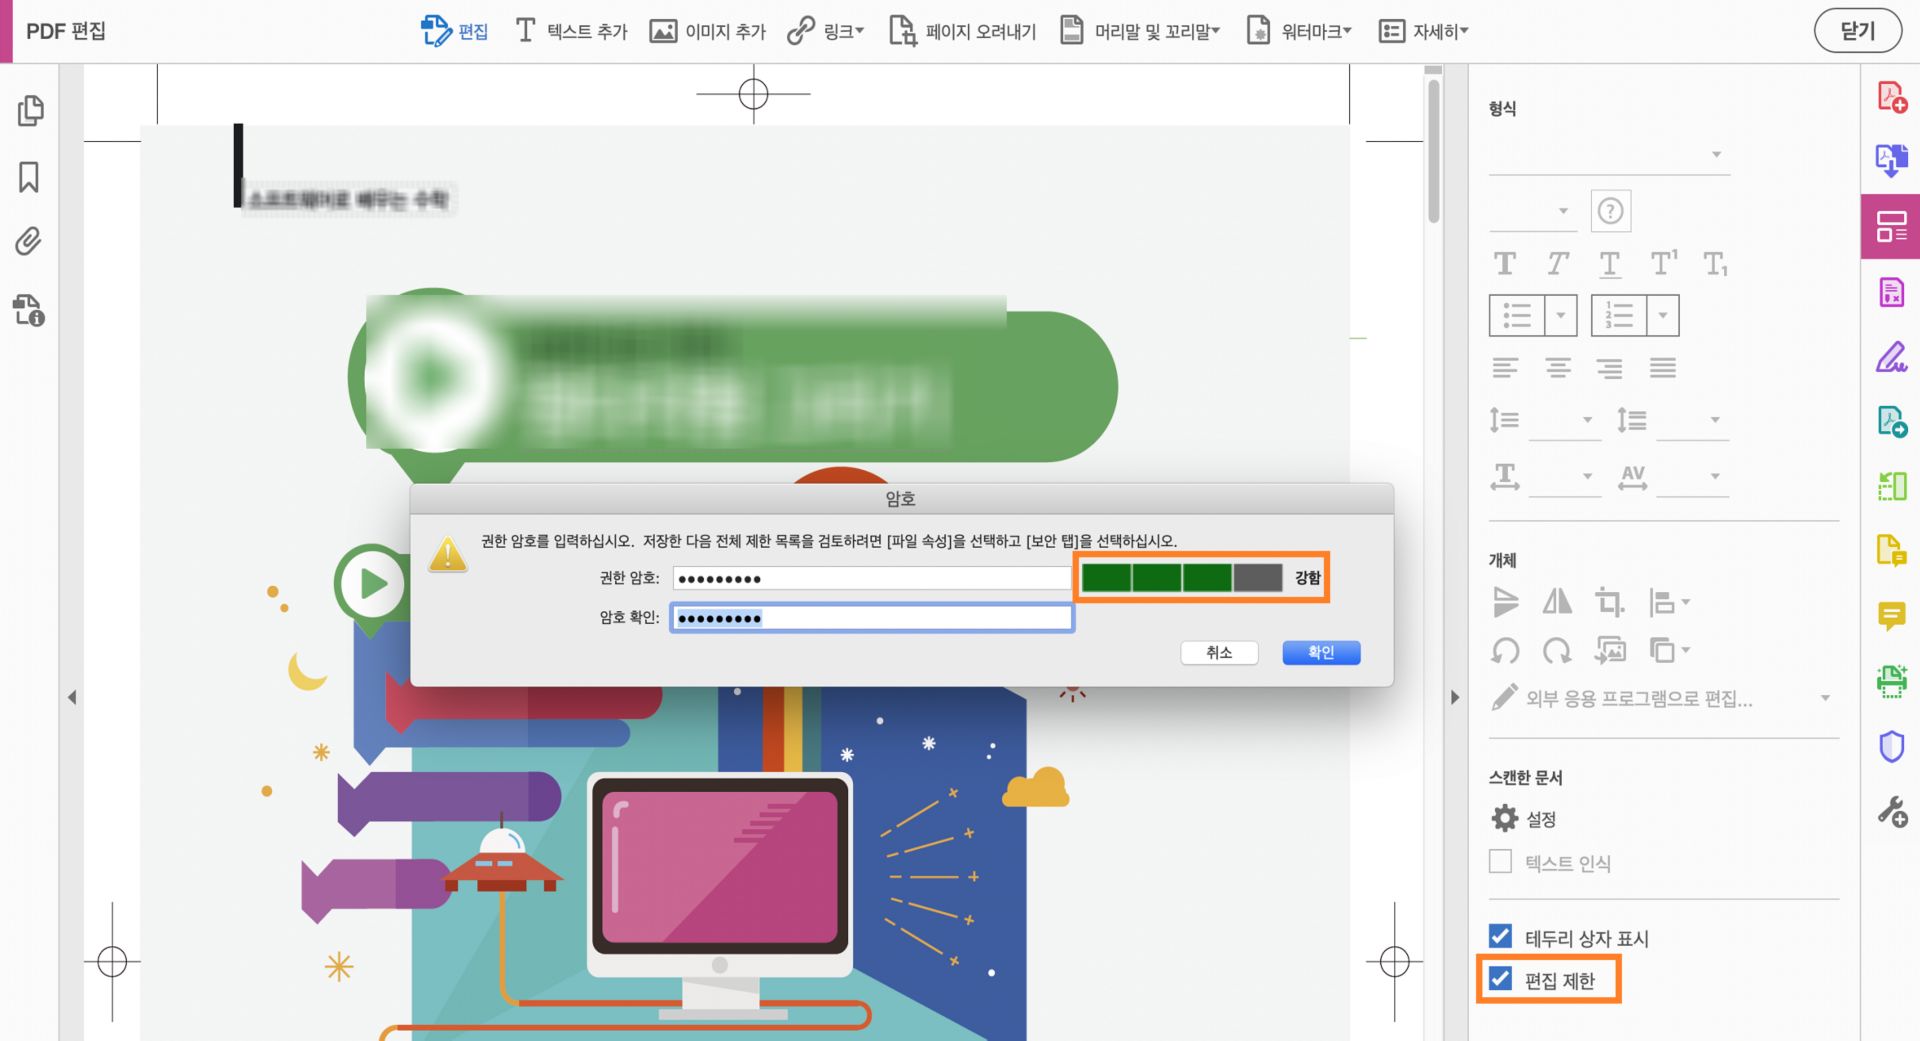Open numbered list style dropdown
This screenshot has width=1920, height=1041.
pyautogui.click(x=1662, y=315)
